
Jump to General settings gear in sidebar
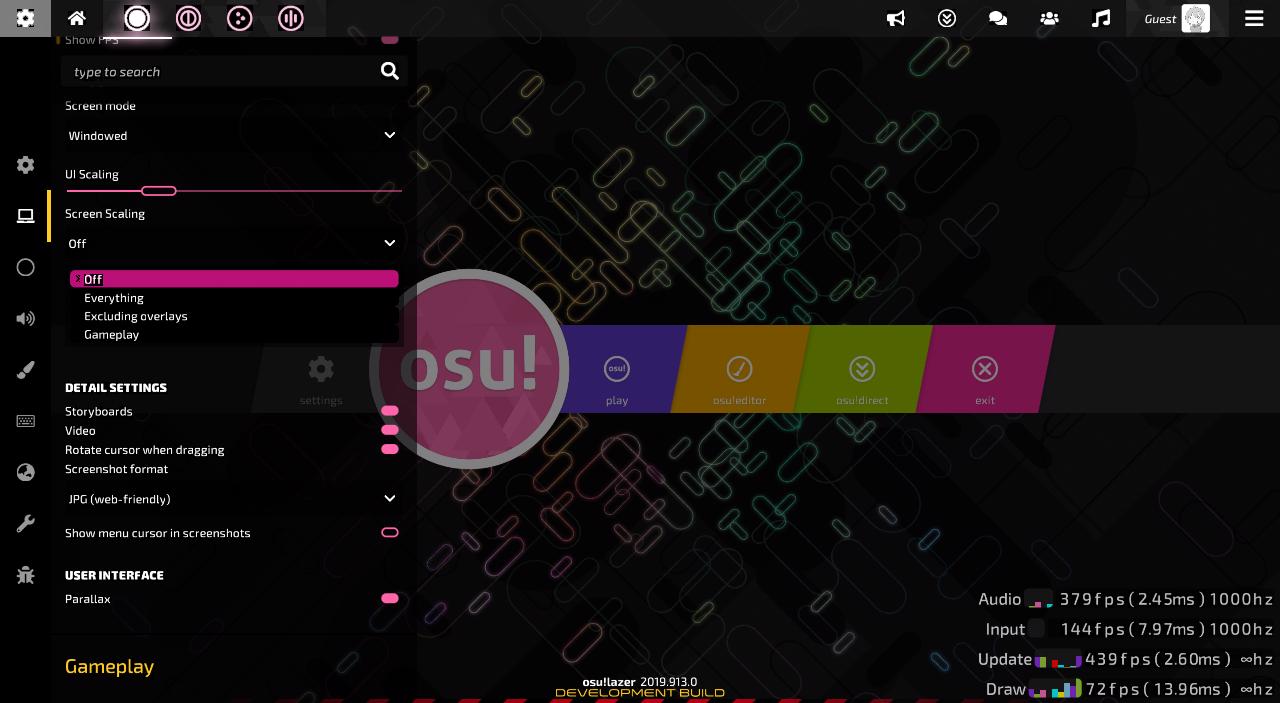coord(26,165)
